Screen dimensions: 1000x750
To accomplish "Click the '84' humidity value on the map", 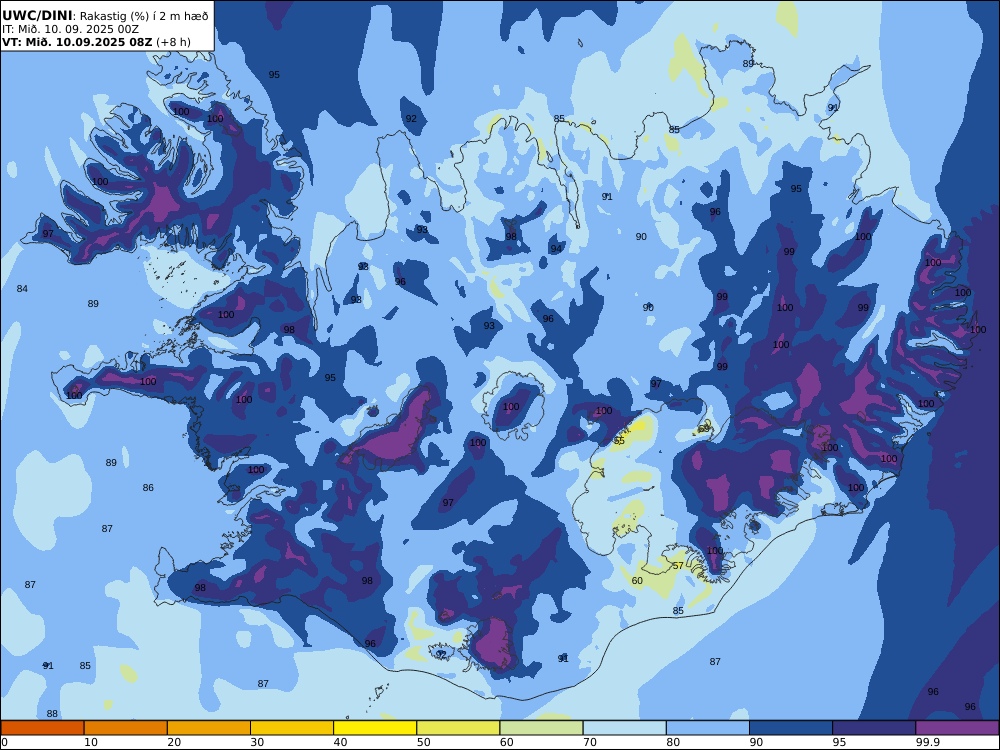I will 22,289.
